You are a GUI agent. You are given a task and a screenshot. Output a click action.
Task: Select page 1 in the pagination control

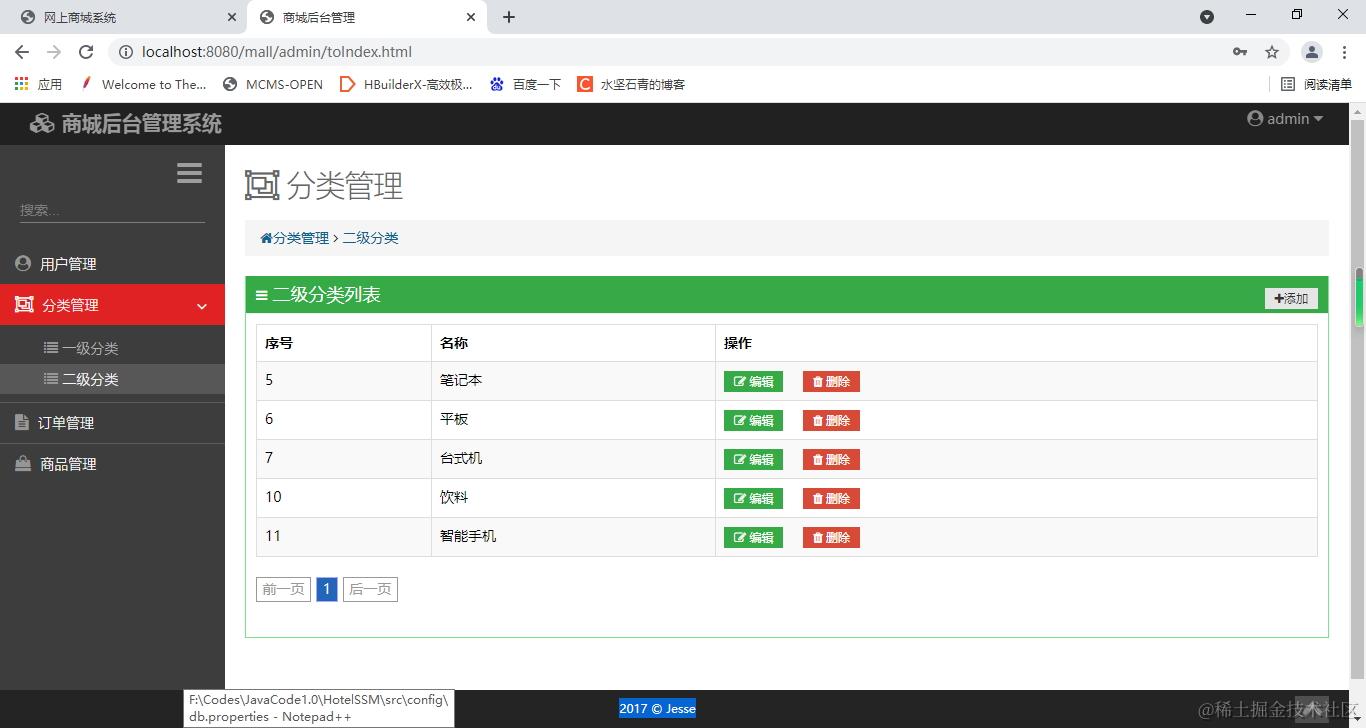click(x=326, y=589)
